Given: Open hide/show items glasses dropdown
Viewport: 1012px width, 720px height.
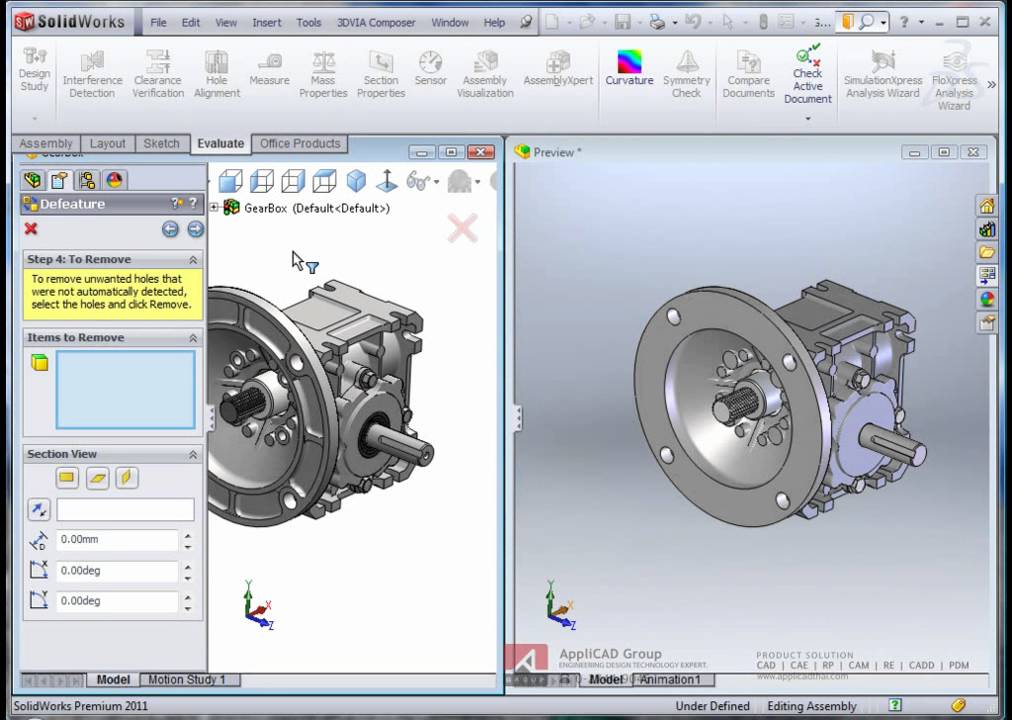Looking at the screenshot, I should pos(436,182).
